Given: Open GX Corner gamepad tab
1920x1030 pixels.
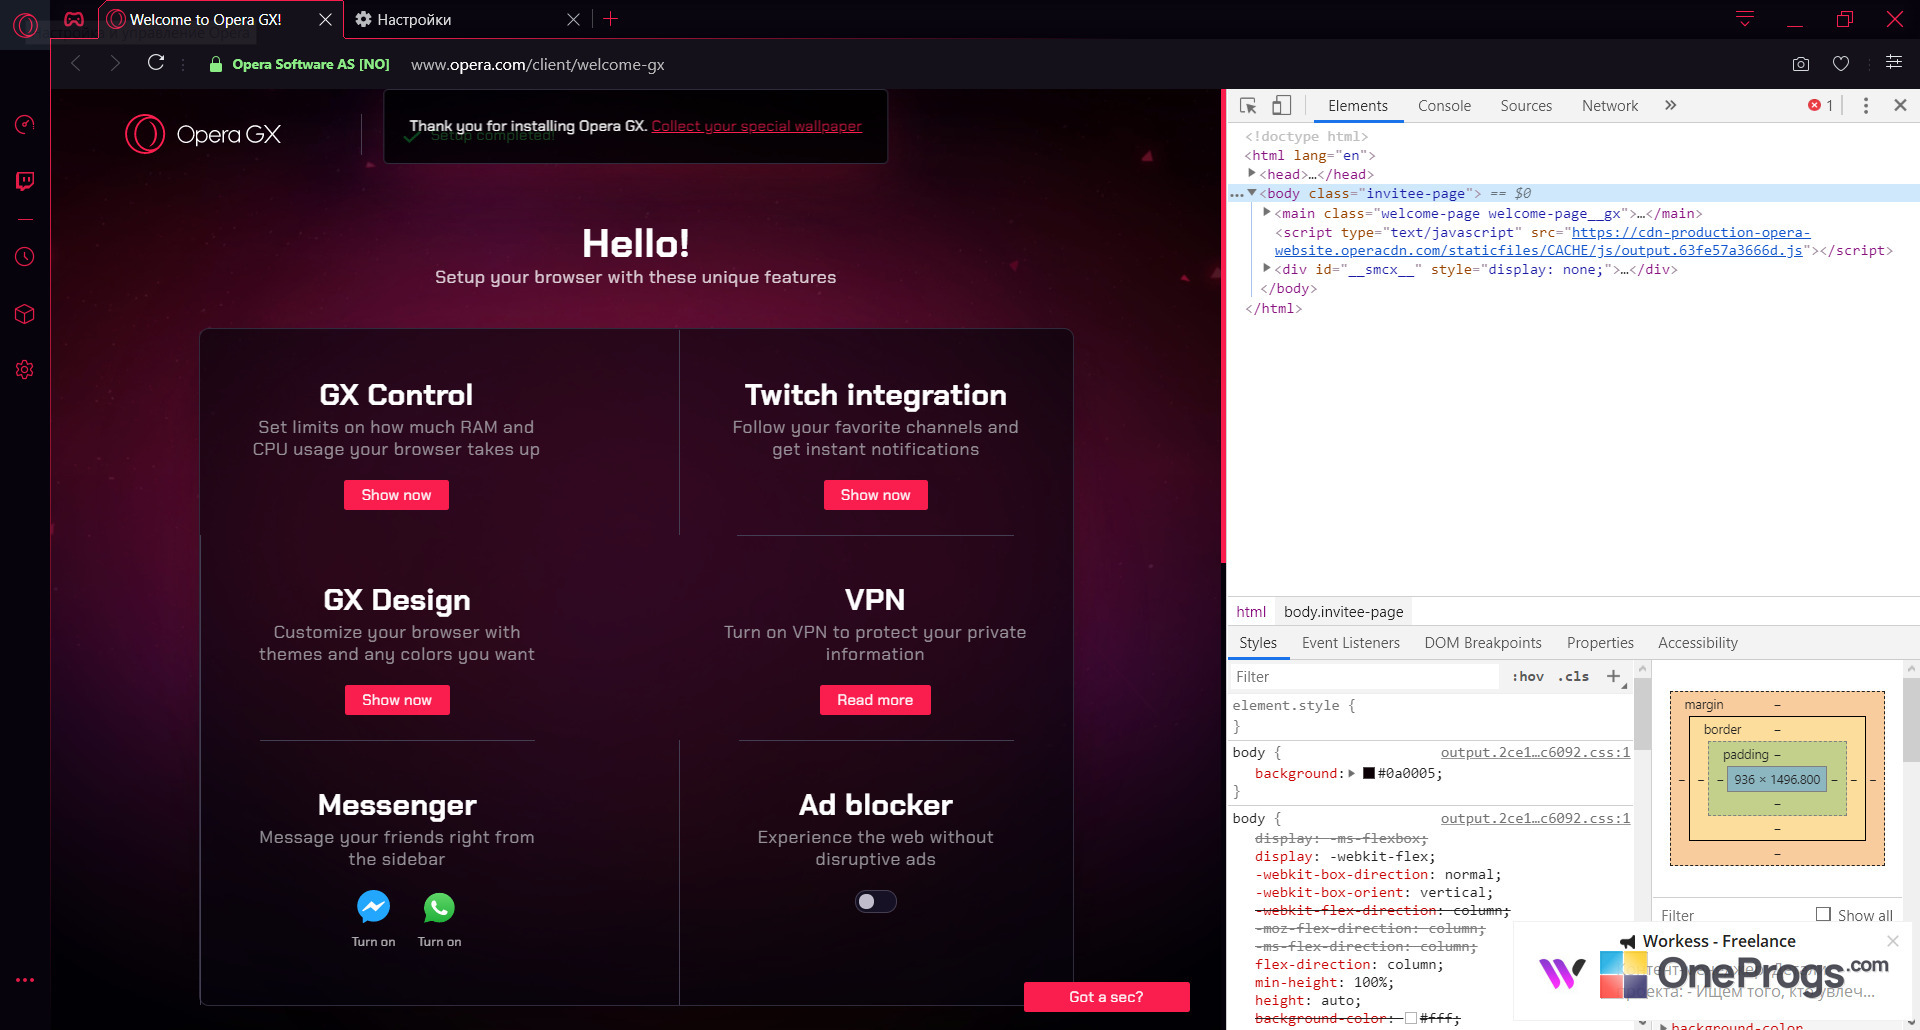Looking at the screenshot, I should (74, 19).
